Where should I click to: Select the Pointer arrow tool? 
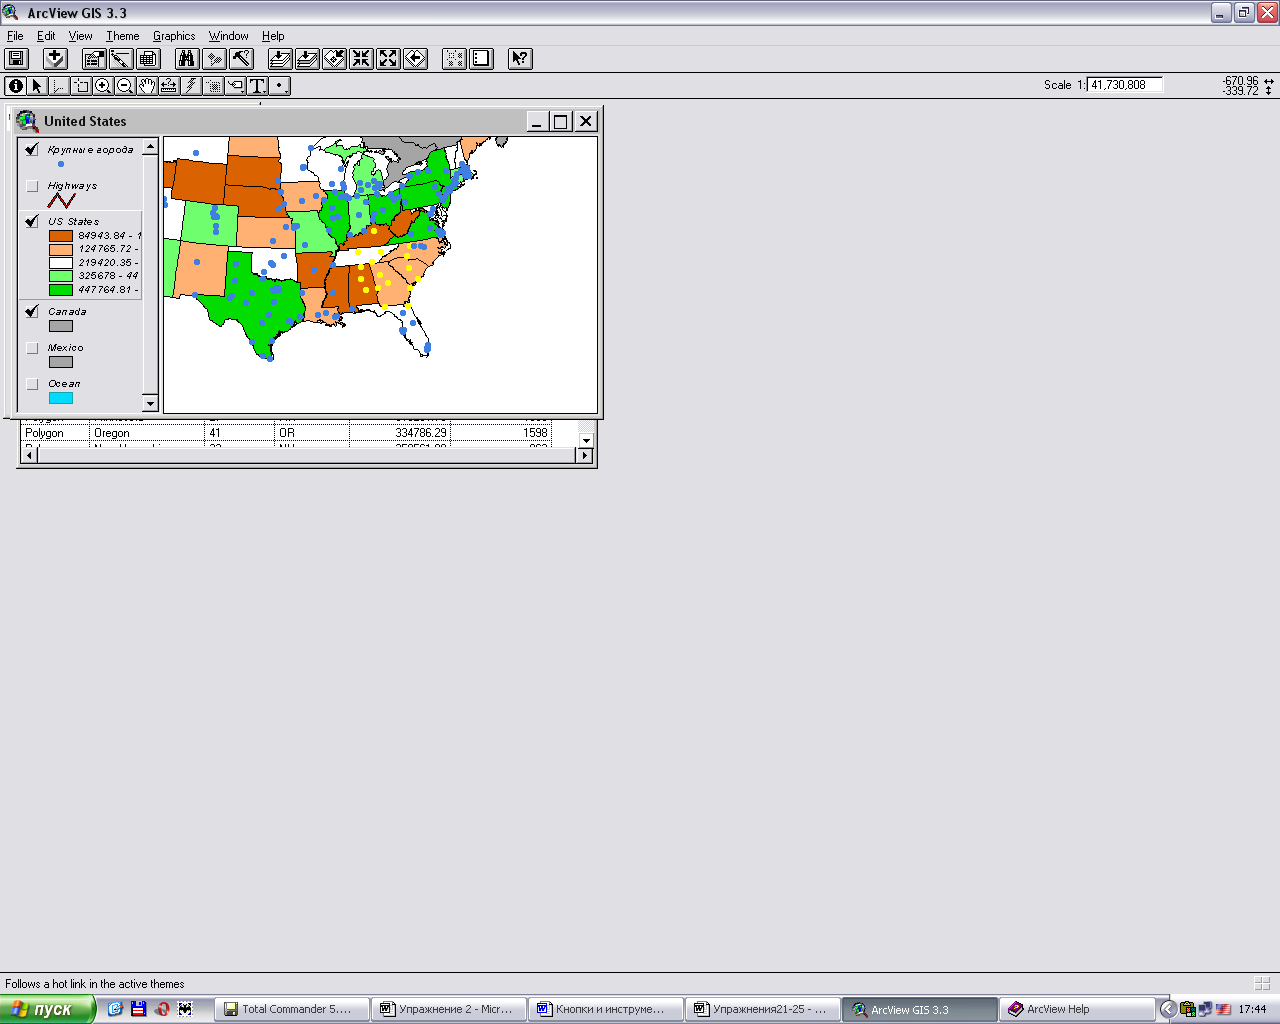coord(37,86)
